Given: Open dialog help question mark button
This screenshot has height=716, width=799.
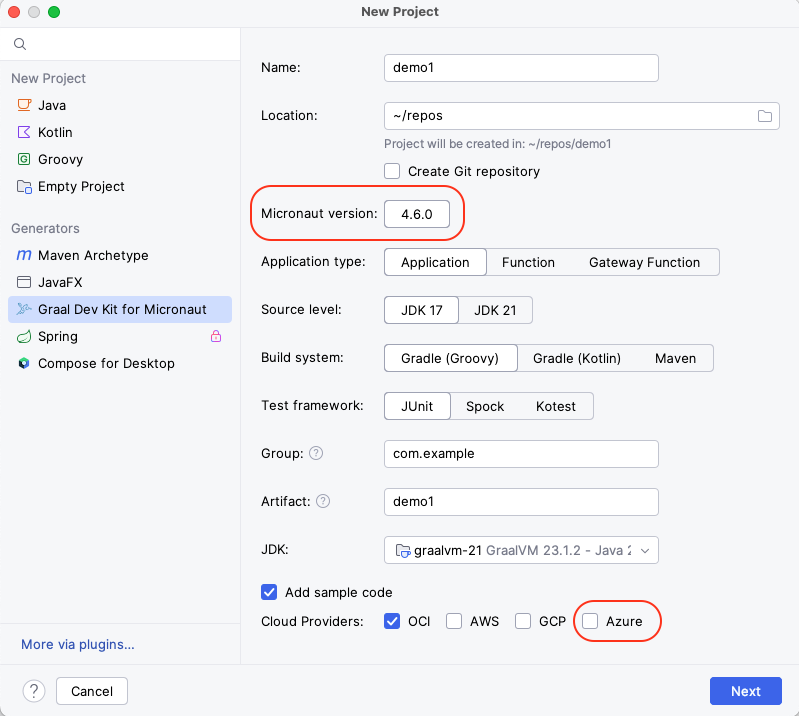Looking at the screenshot, I should 34,691.
